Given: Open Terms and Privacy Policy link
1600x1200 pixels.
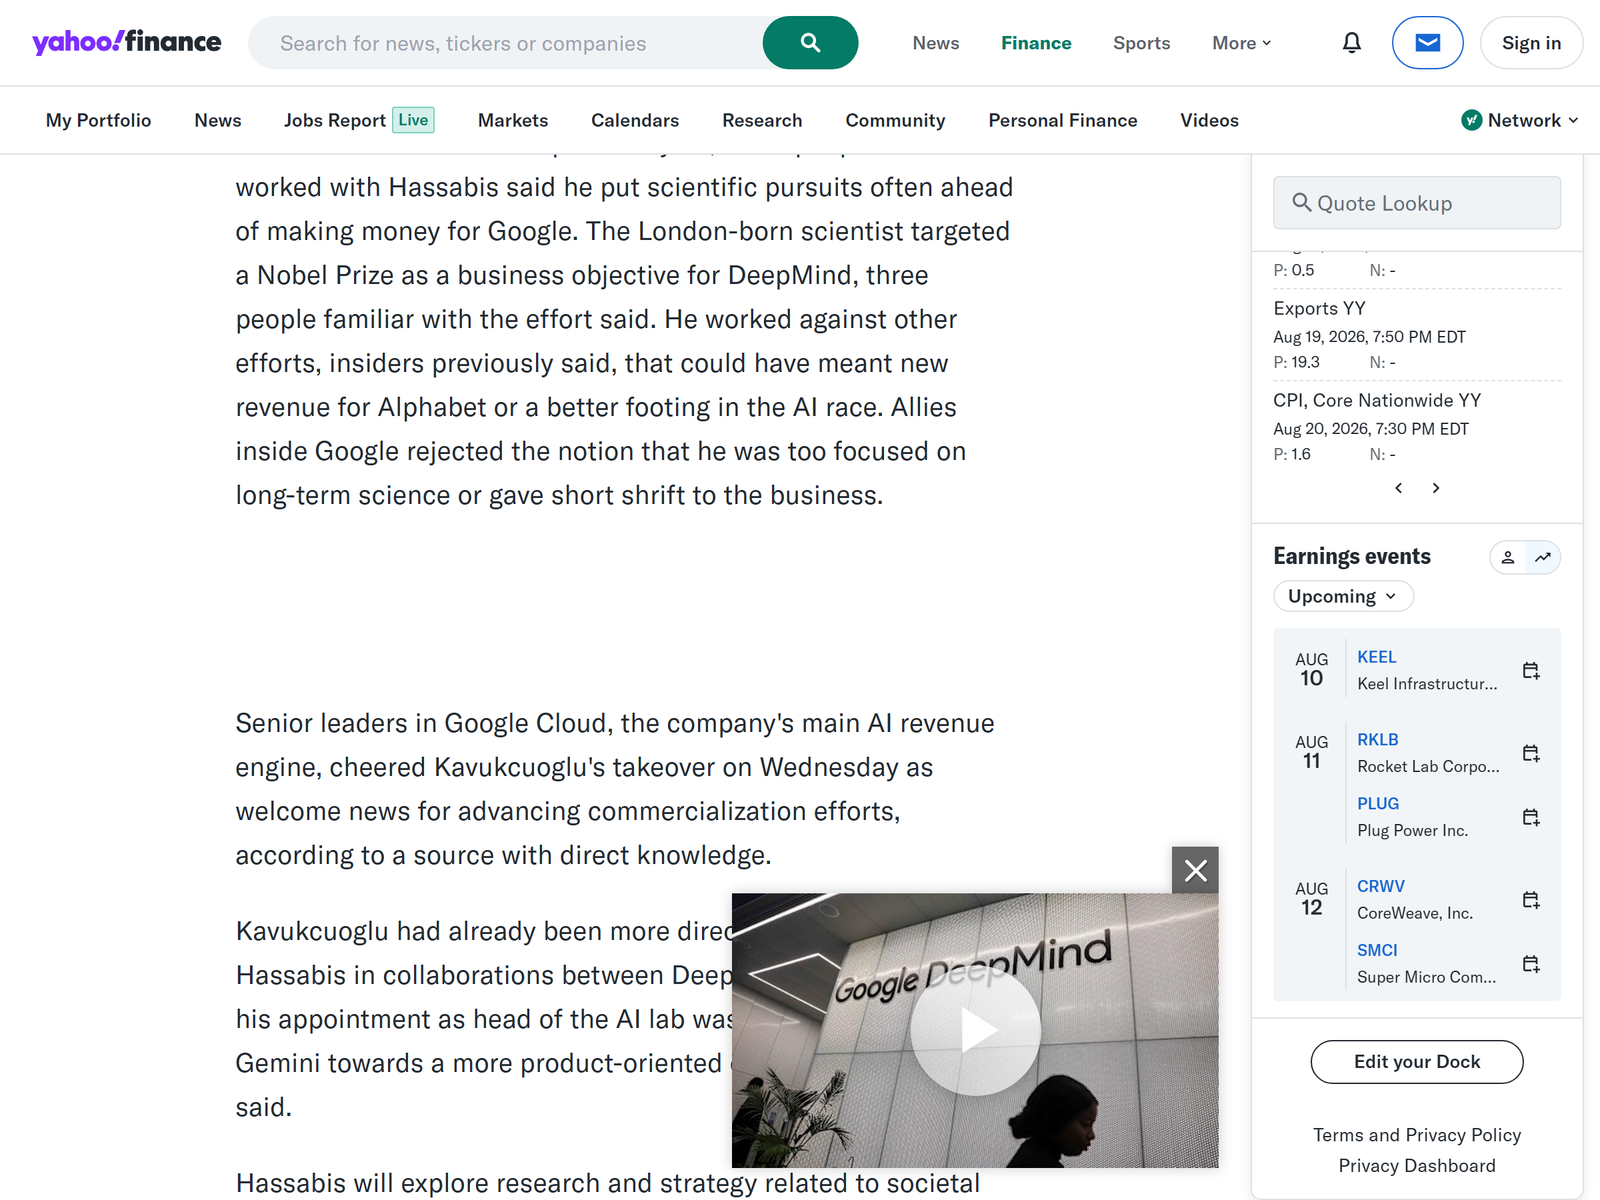Looking at the screenshot, I should tap(1417, 1135).
